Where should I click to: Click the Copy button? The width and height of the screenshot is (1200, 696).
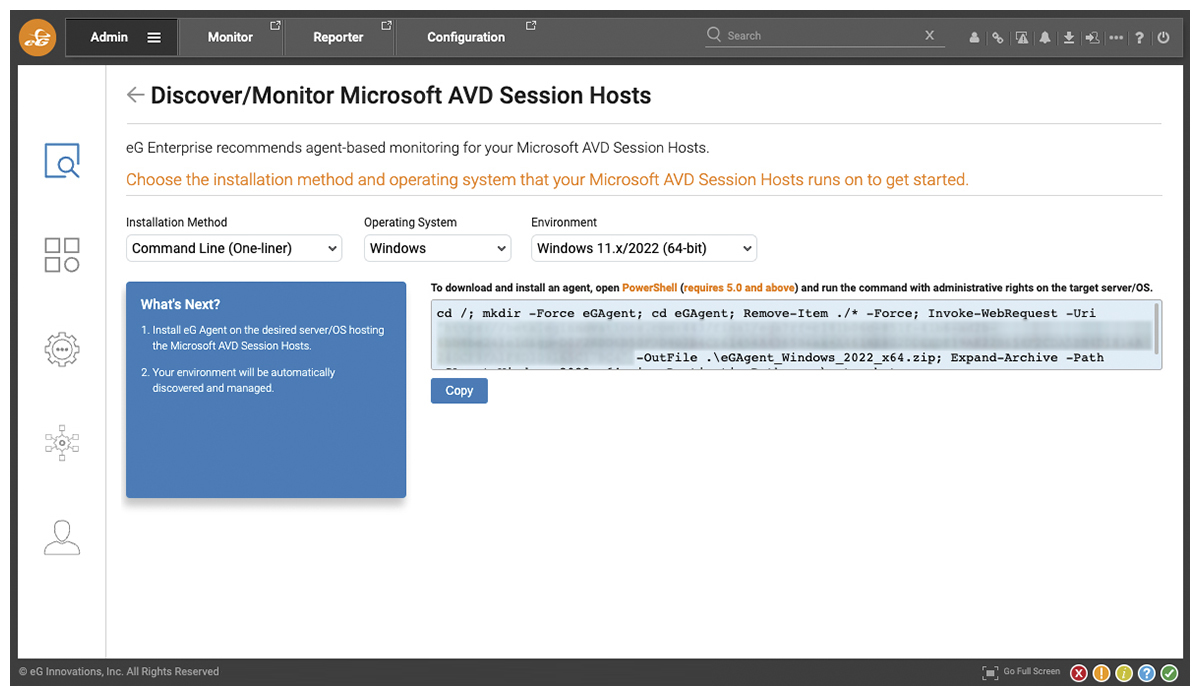tap(459, 391)
